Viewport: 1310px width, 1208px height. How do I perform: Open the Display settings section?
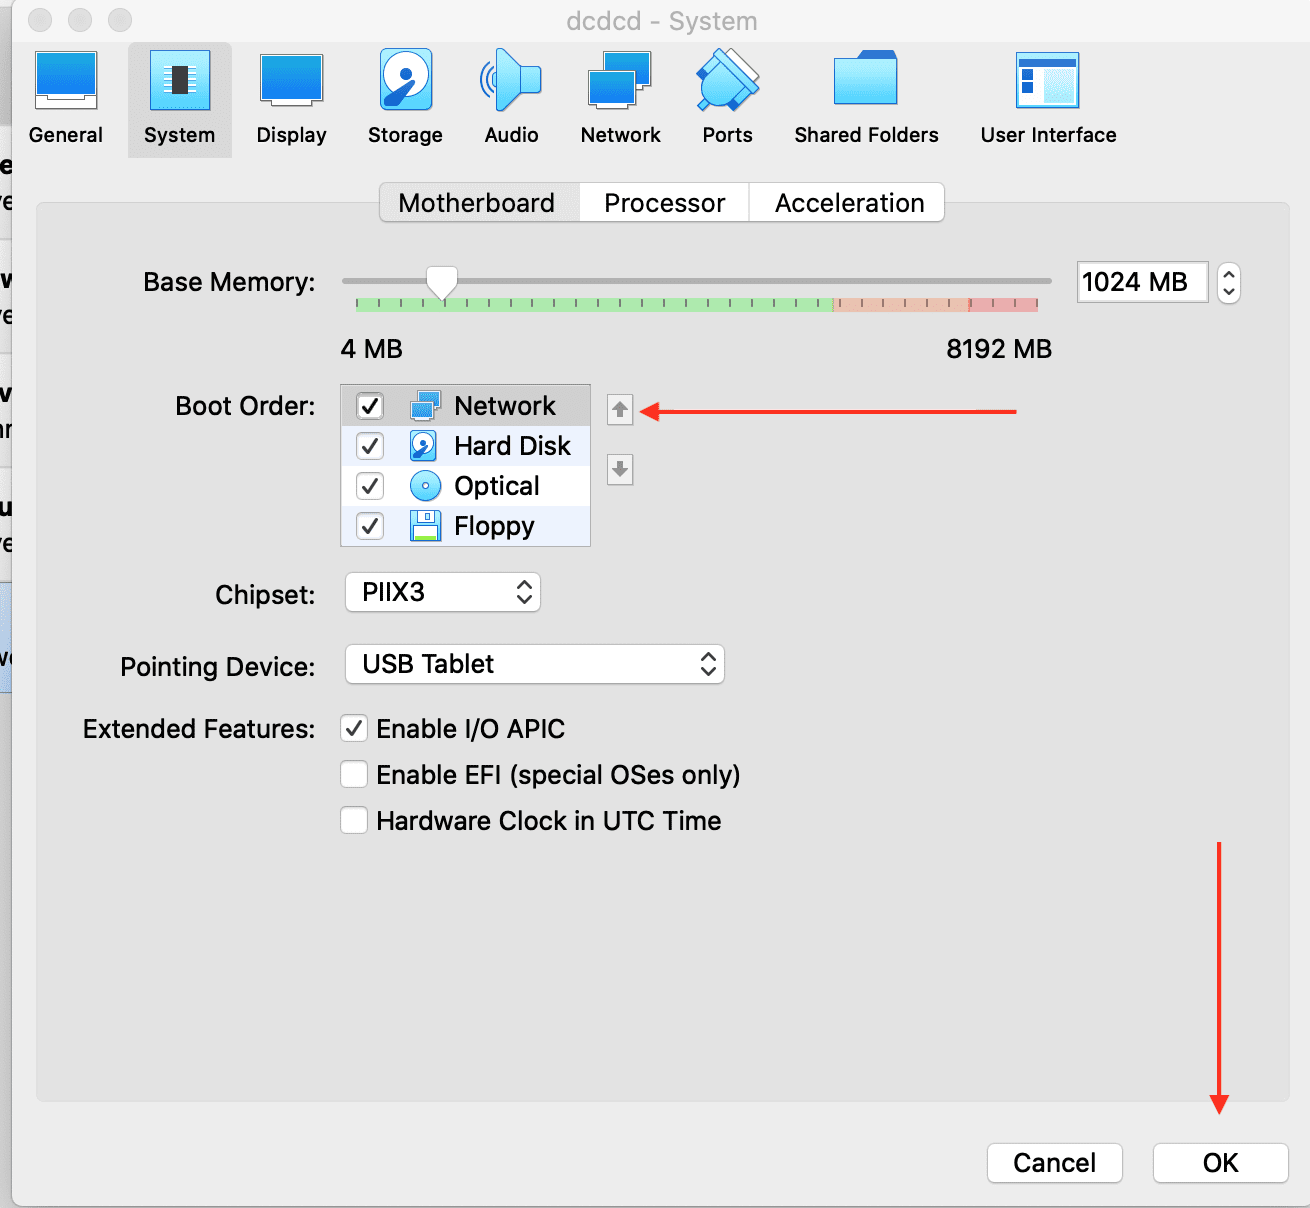(291, 99)
